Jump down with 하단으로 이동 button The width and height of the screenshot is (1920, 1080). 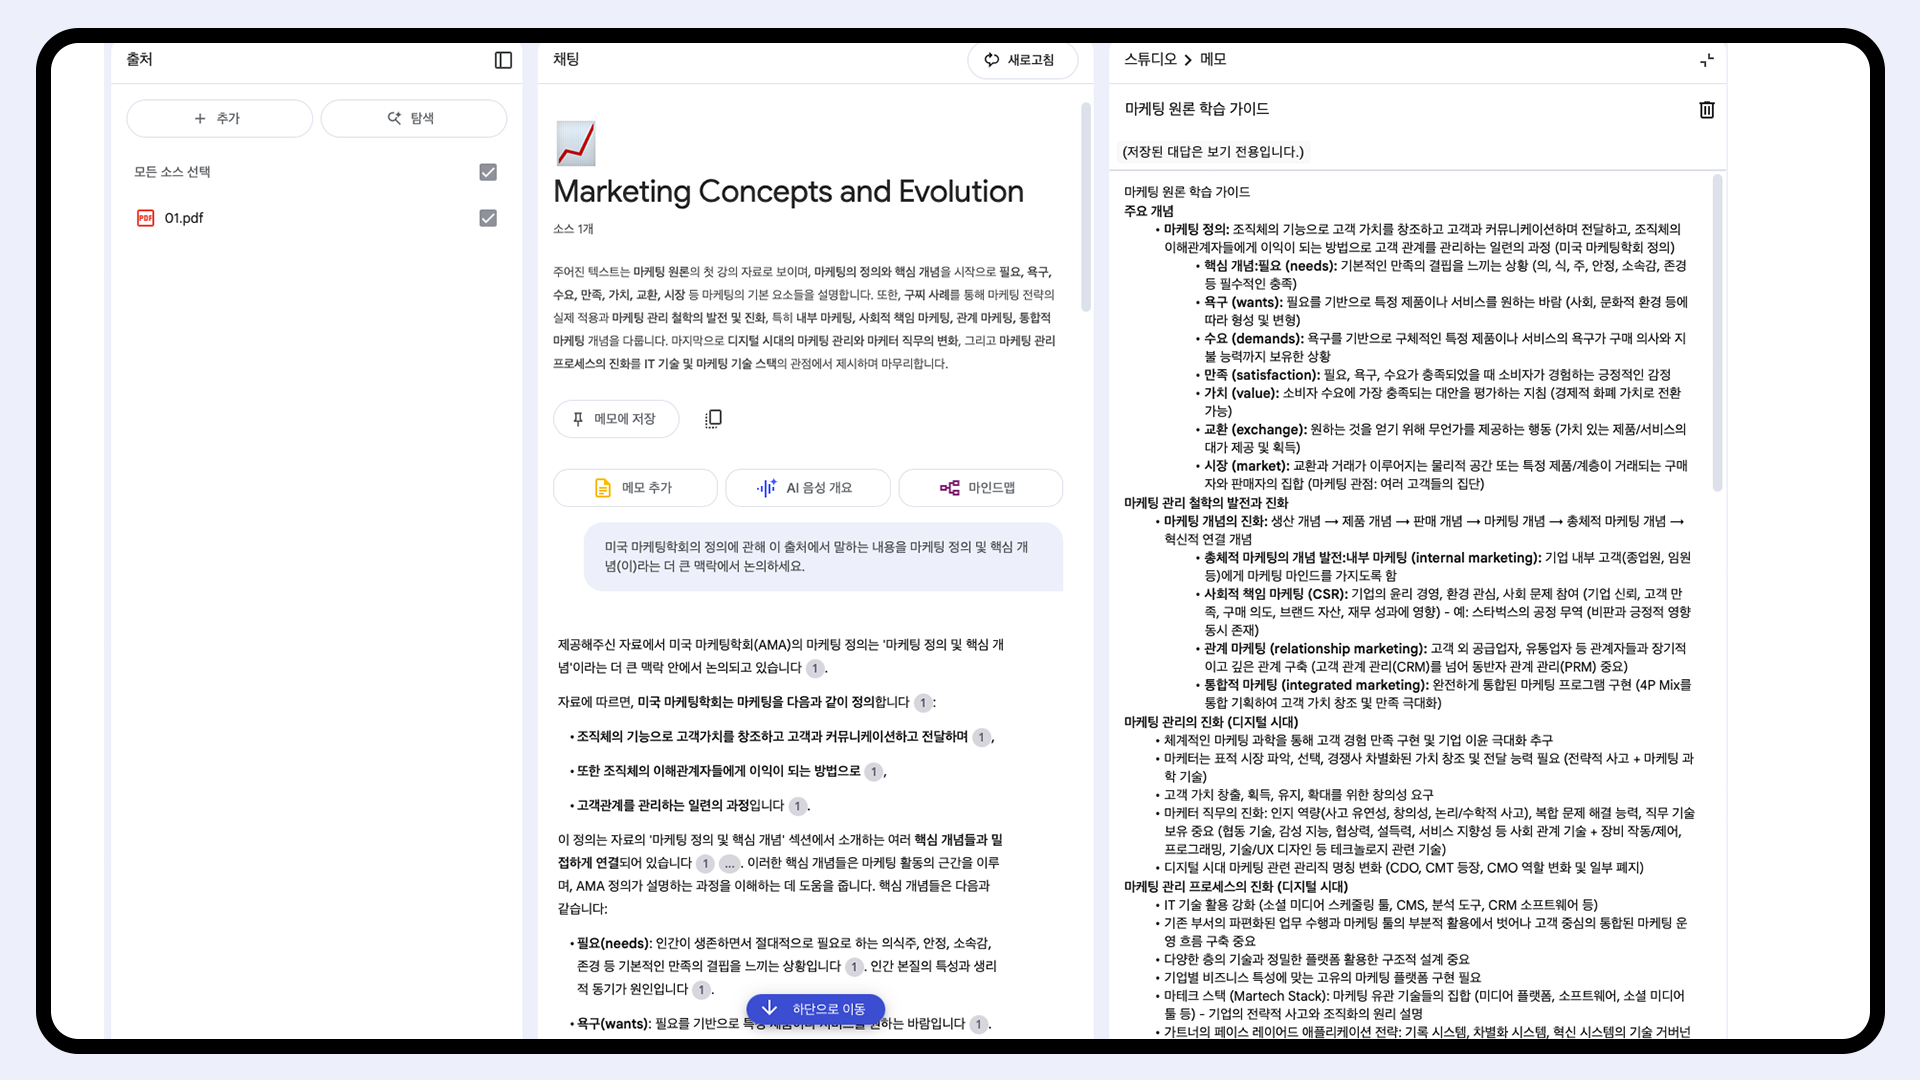(815, 1009)
